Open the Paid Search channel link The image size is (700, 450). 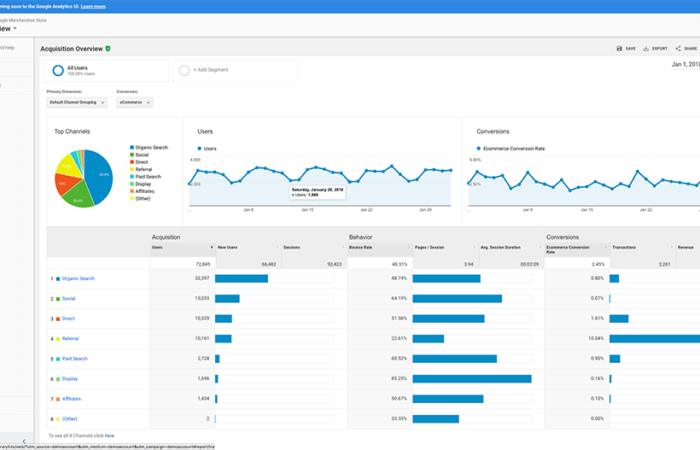click(x=74, y=358)
